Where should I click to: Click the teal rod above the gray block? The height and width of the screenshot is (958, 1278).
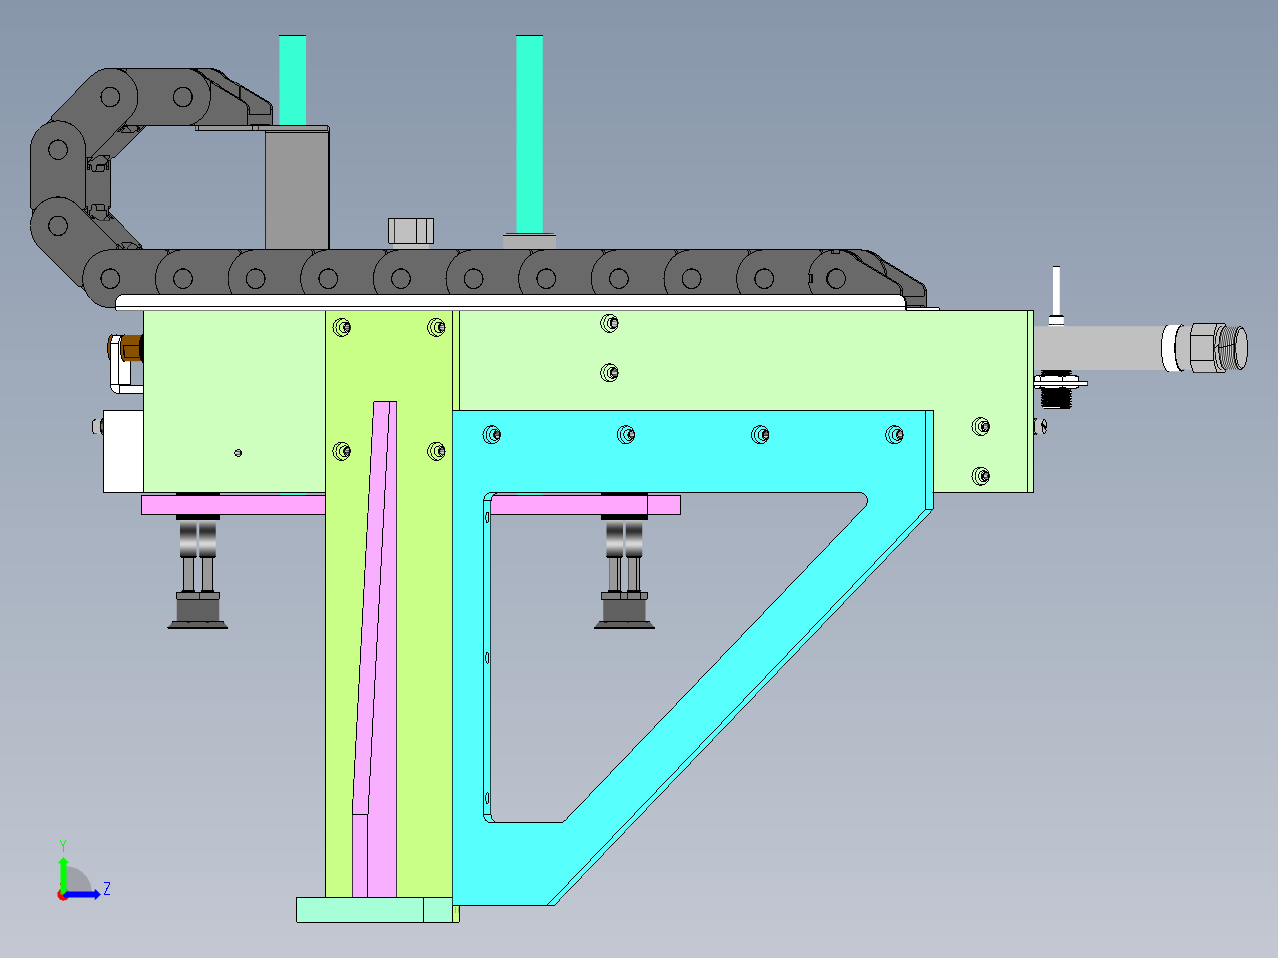292,80
